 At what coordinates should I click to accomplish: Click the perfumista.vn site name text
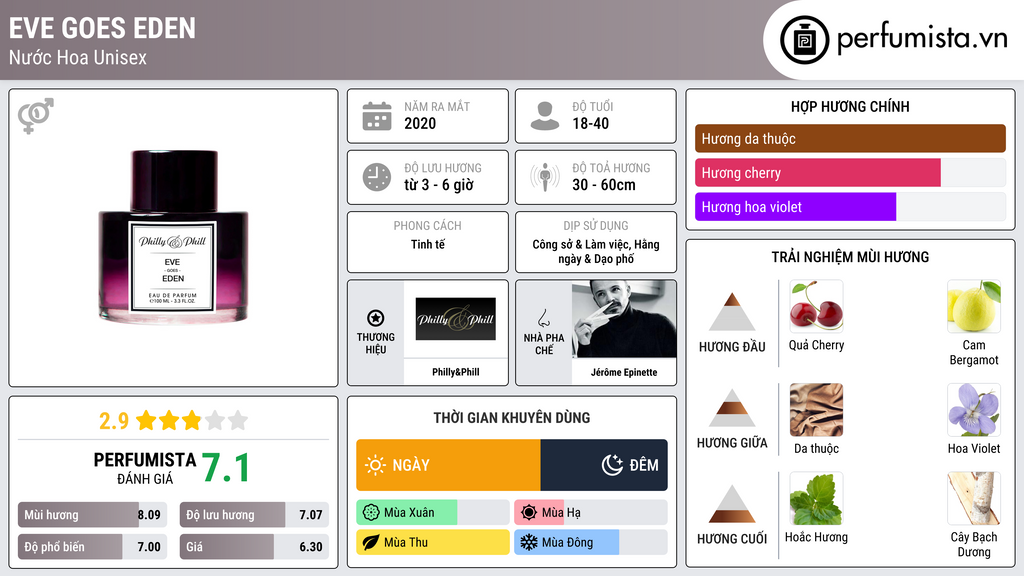pyautogui.click(x=921, y=38)
